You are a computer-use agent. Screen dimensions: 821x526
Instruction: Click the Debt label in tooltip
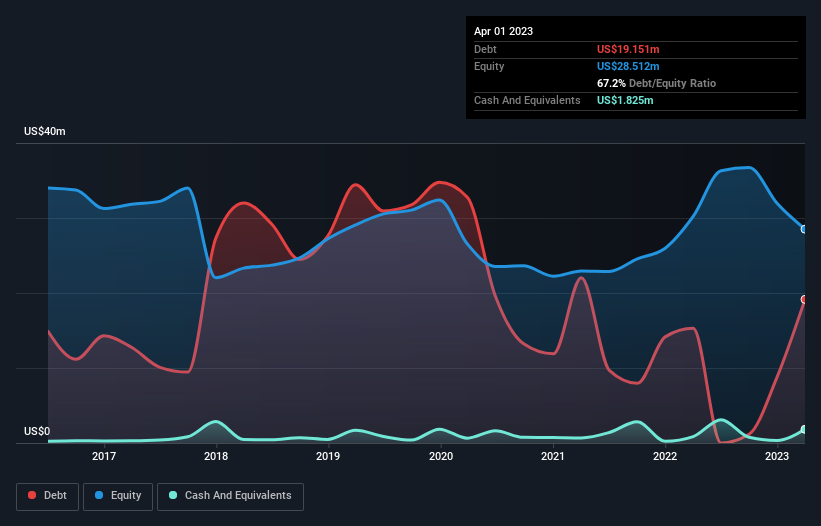[x=485, y=49]
